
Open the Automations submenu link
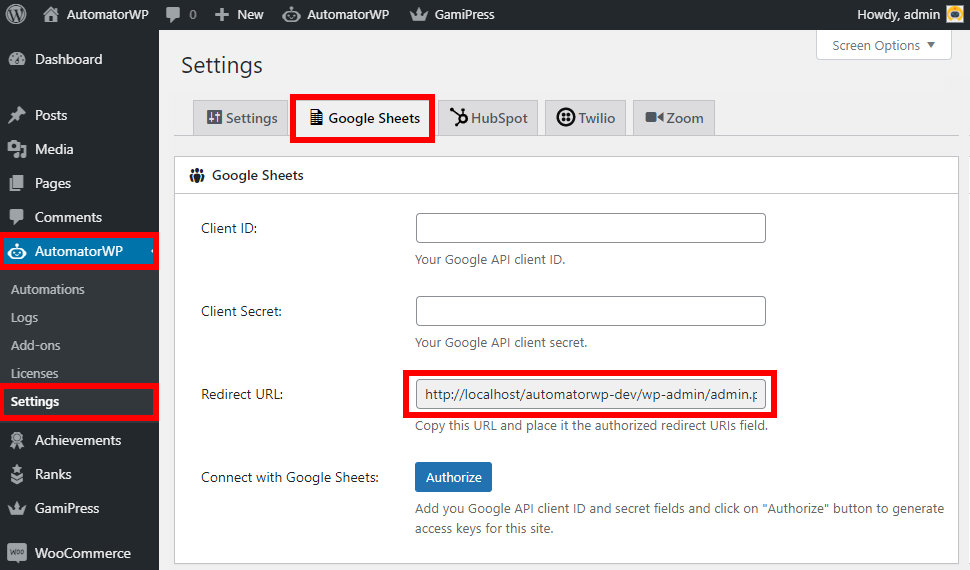[48, 289]
